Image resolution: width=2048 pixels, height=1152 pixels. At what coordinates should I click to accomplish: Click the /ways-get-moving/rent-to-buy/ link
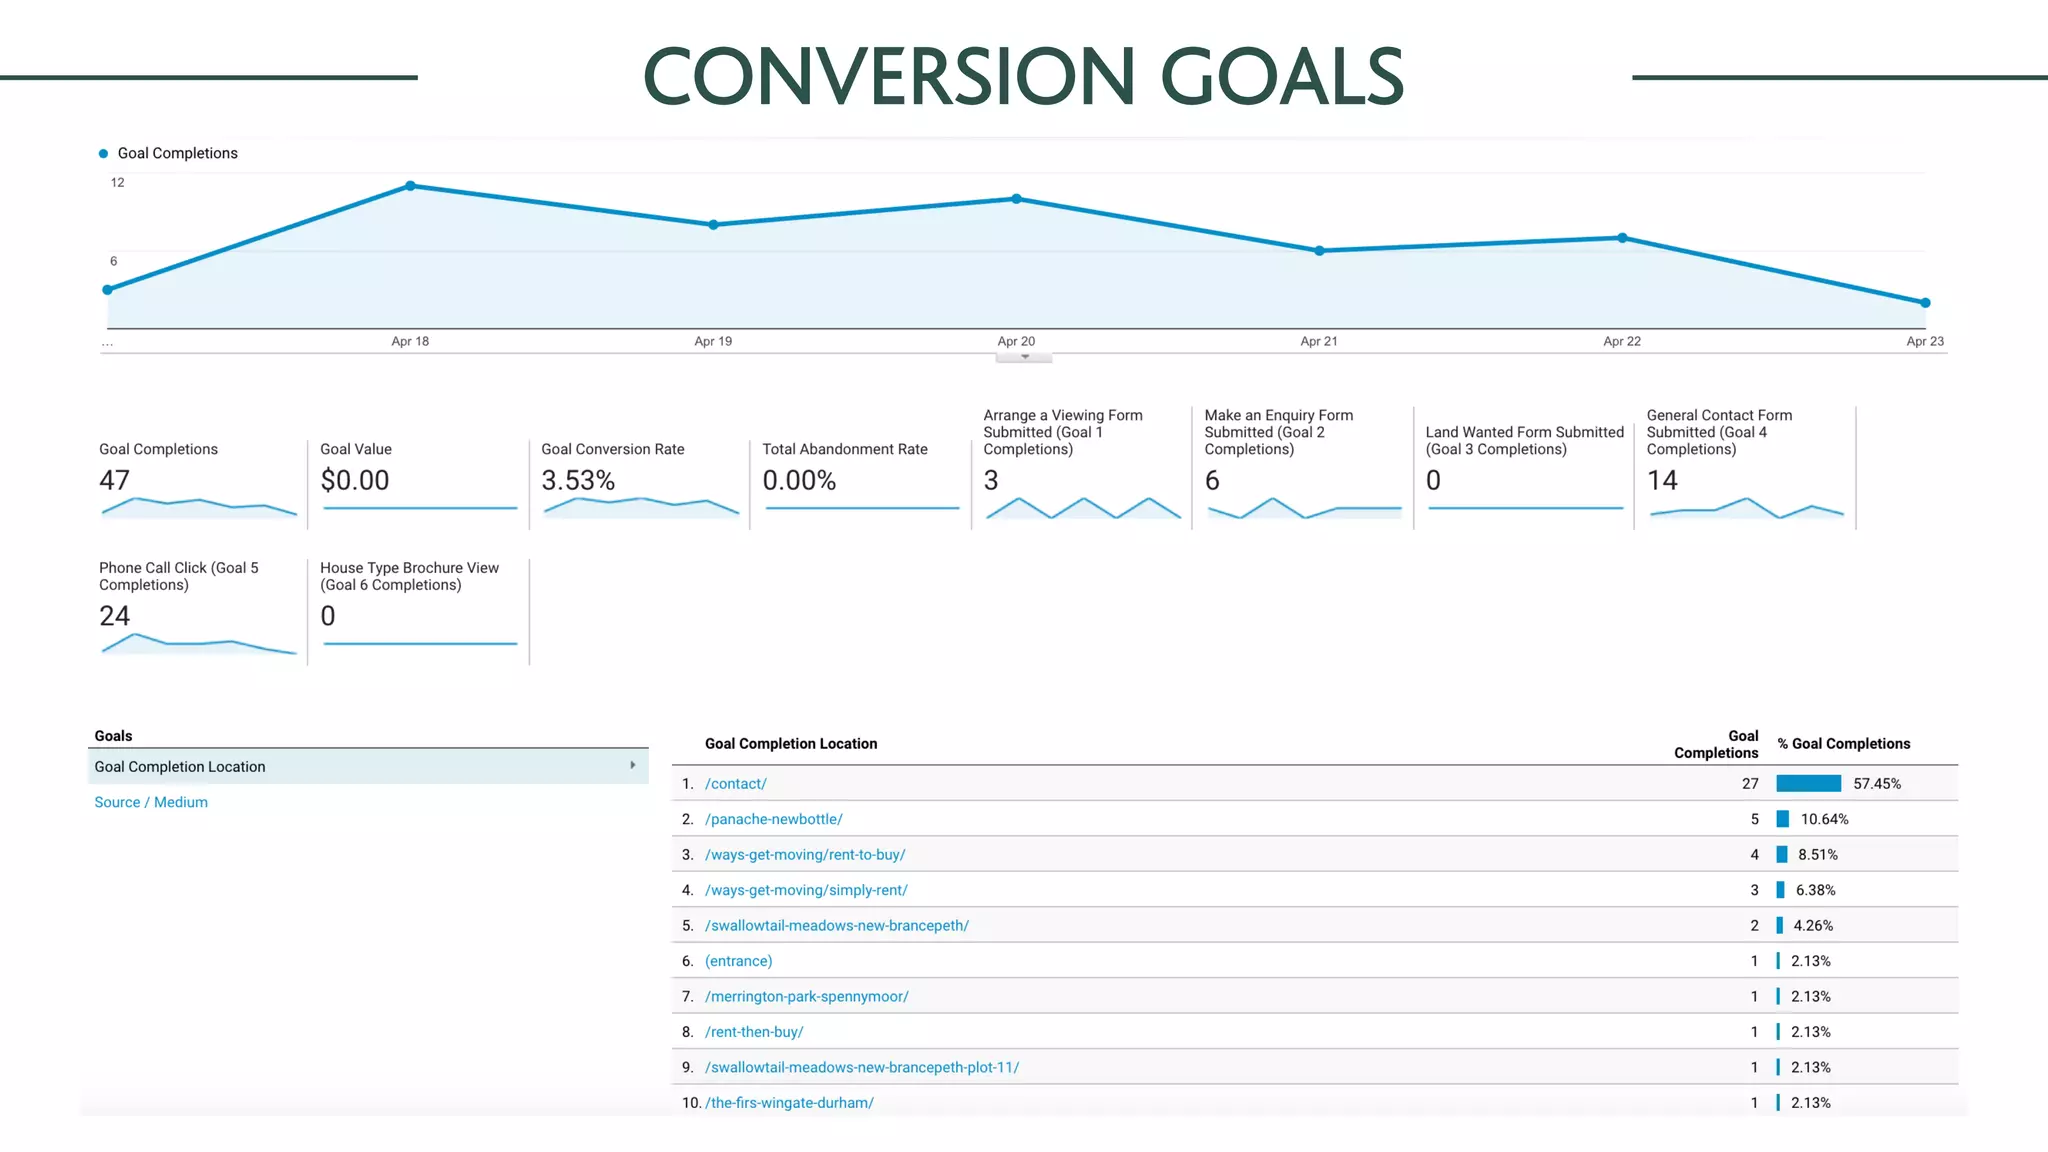(804, 855)
